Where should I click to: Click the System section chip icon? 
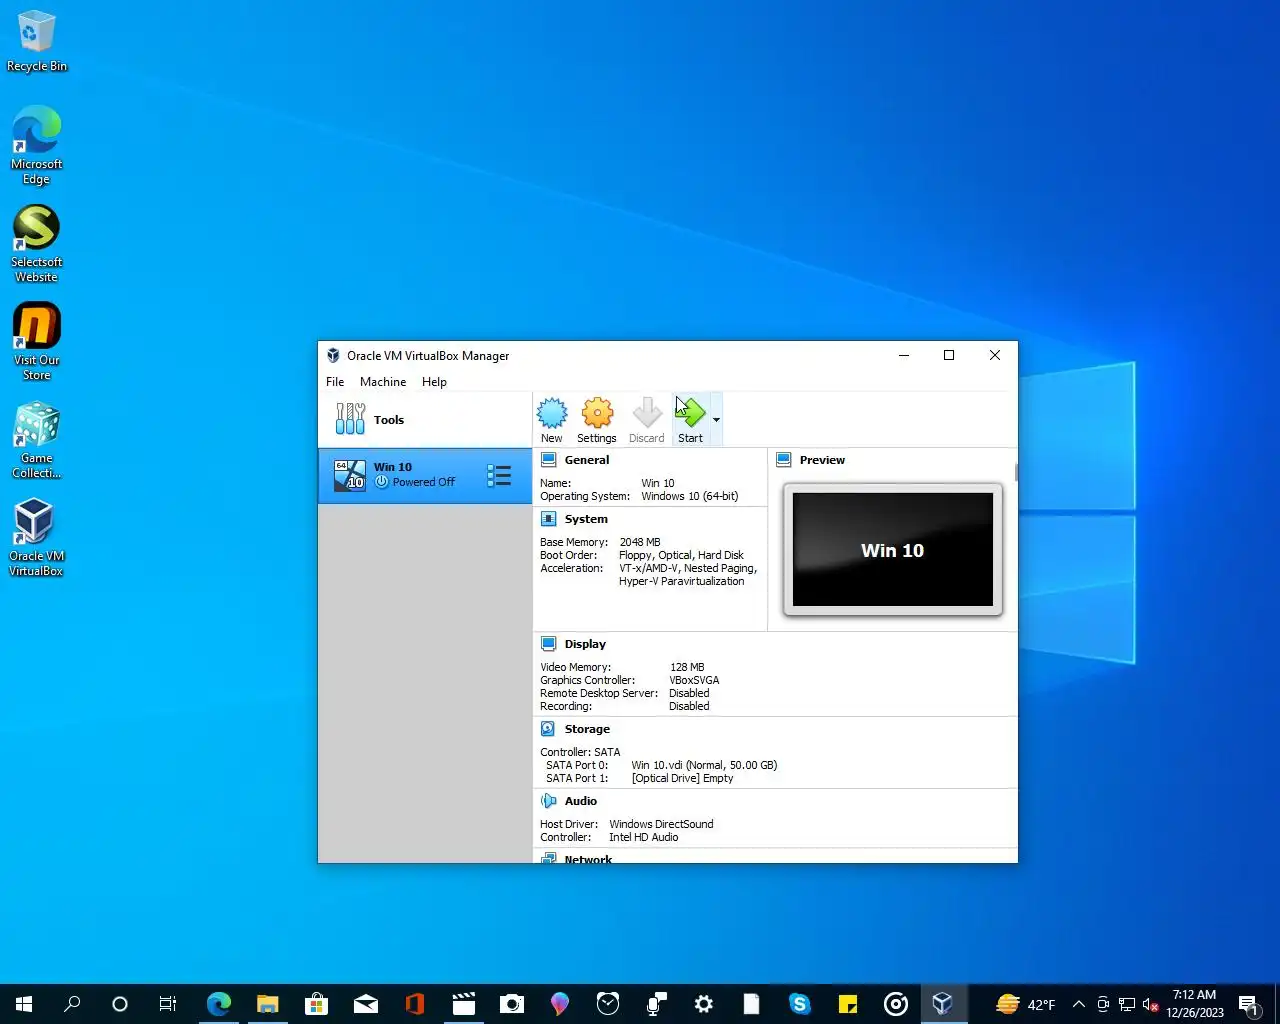click(x=549, y=519)
